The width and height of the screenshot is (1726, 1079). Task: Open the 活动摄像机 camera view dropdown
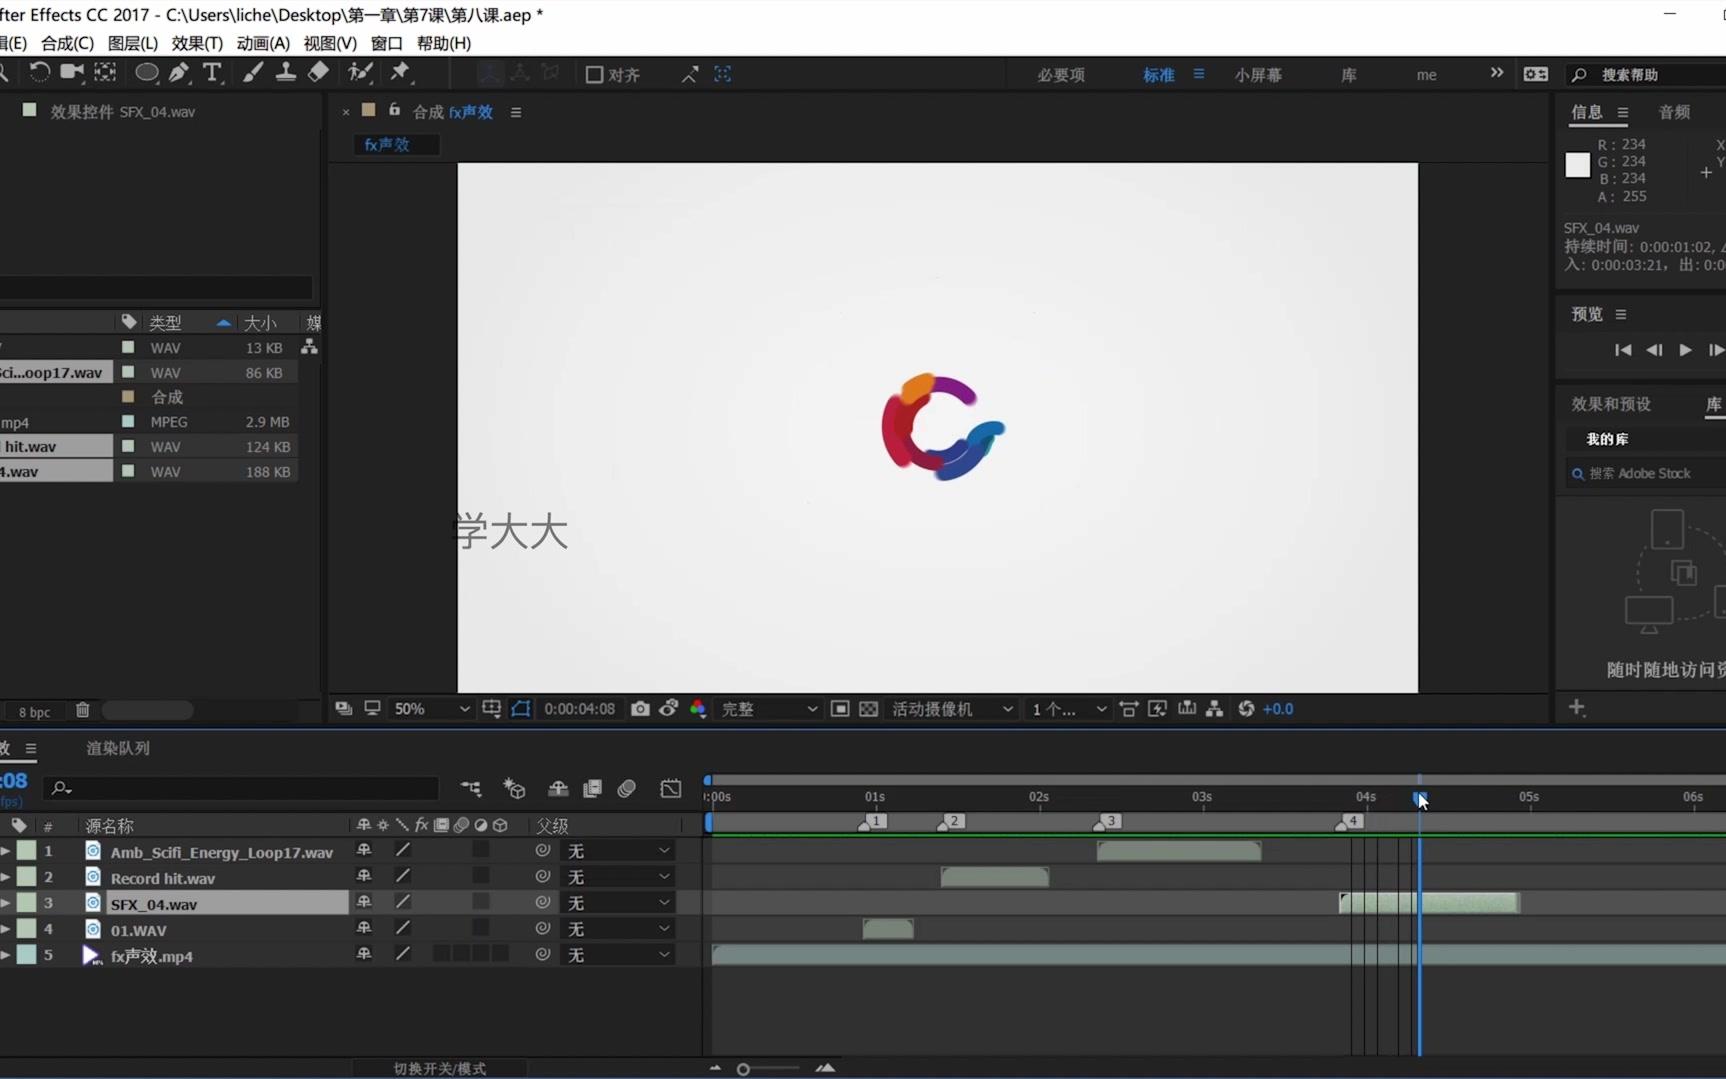pos(952,709)
